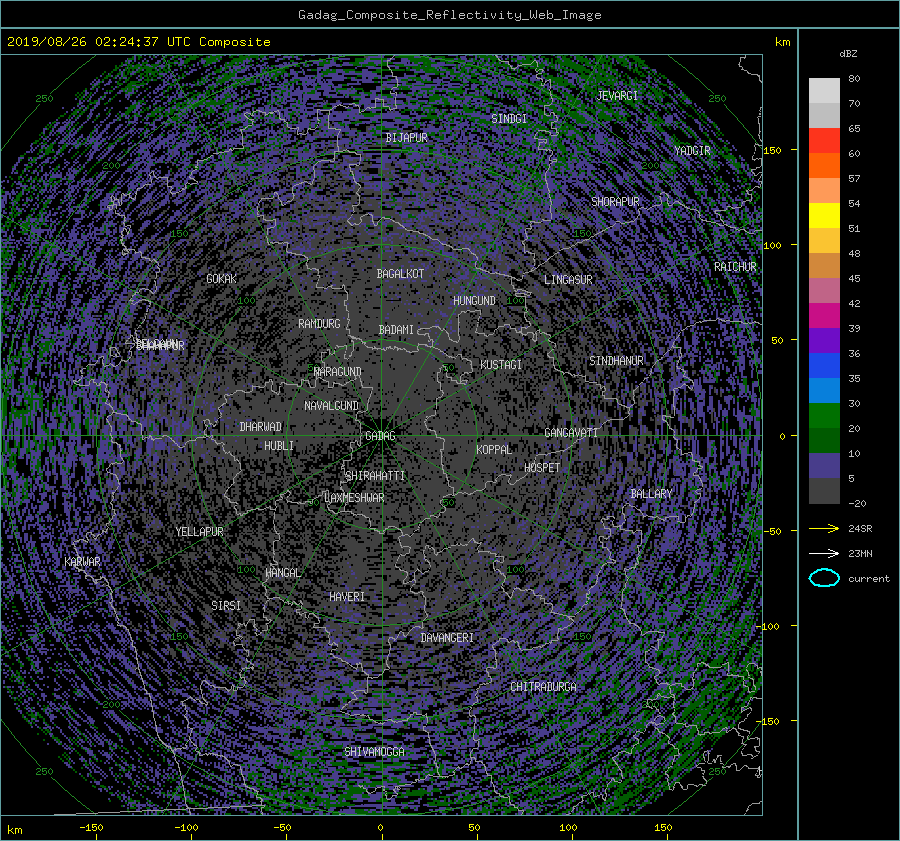Click the HAVERI city label
This screenshot has width=900, height=841.
(x=347, y=596)
